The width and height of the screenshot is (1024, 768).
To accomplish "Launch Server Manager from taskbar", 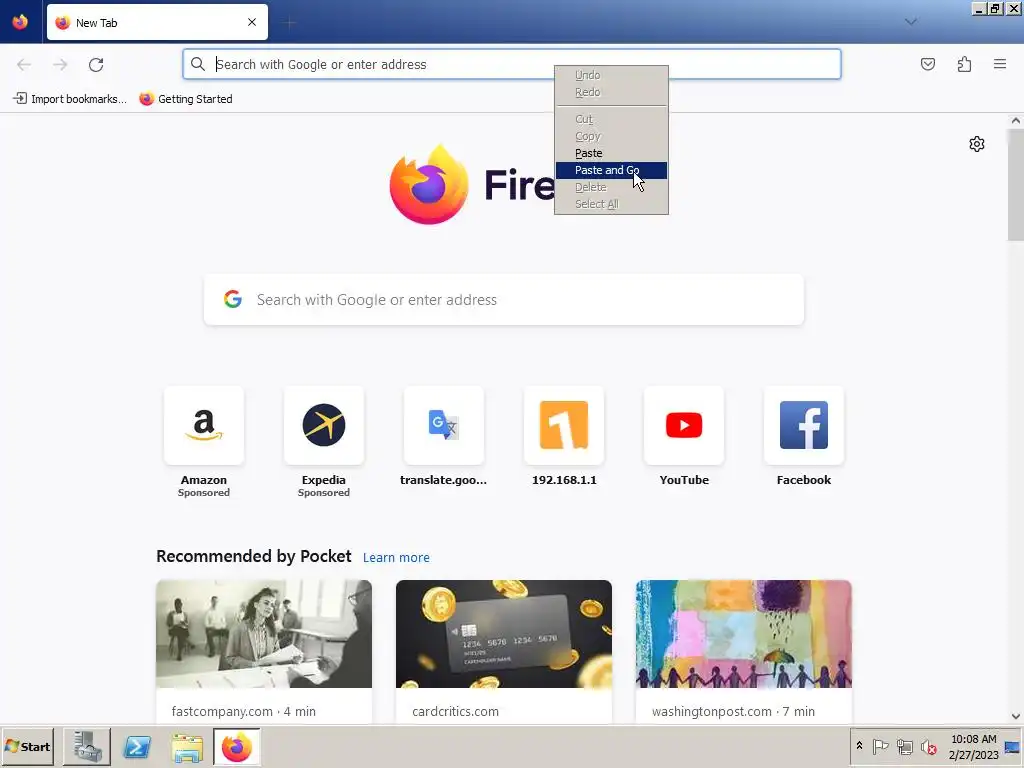I will click(87, 746).
